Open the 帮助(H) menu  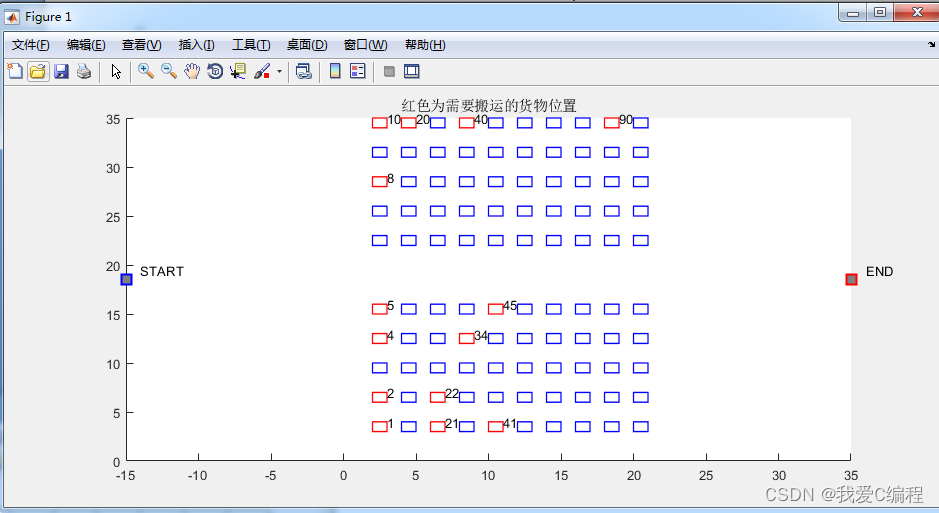425,45
